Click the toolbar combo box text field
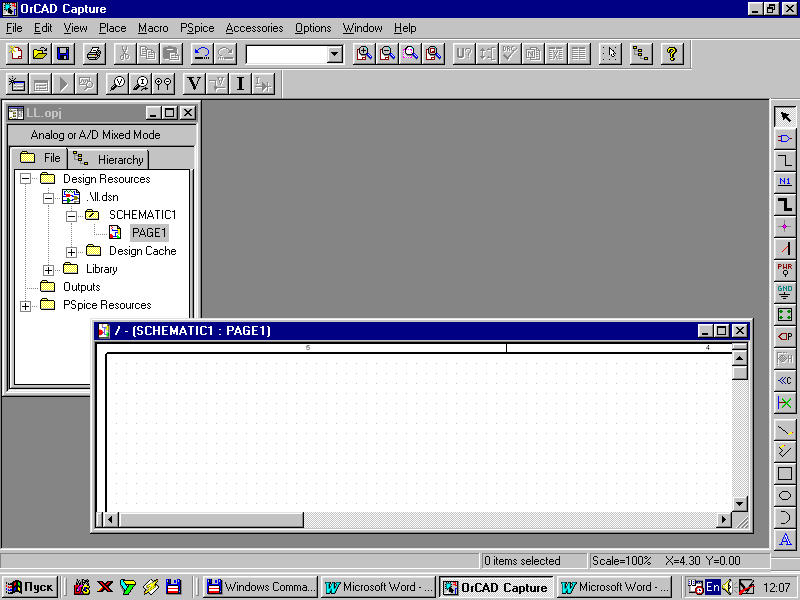800x600 pixels. [287, 54]
